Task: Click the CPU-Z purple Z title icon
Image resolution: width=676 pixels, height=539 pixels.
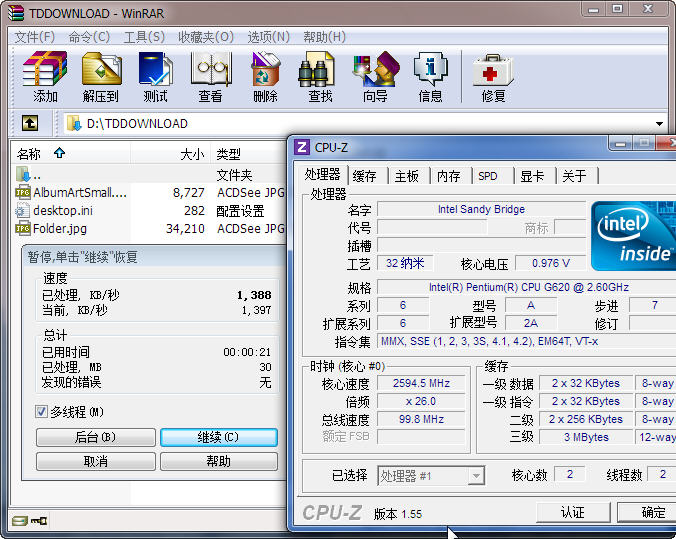Action: 302,147
